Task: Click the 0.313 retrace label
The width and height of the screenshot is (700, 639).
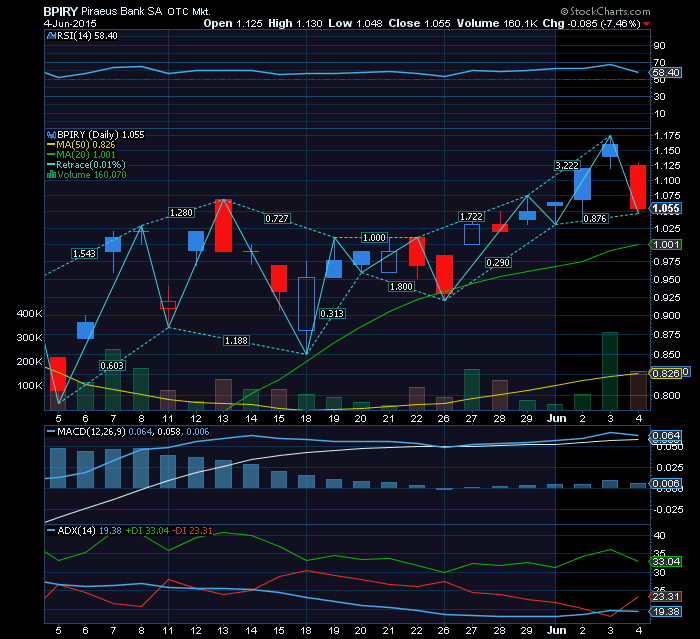Action: tap(332, 314)
